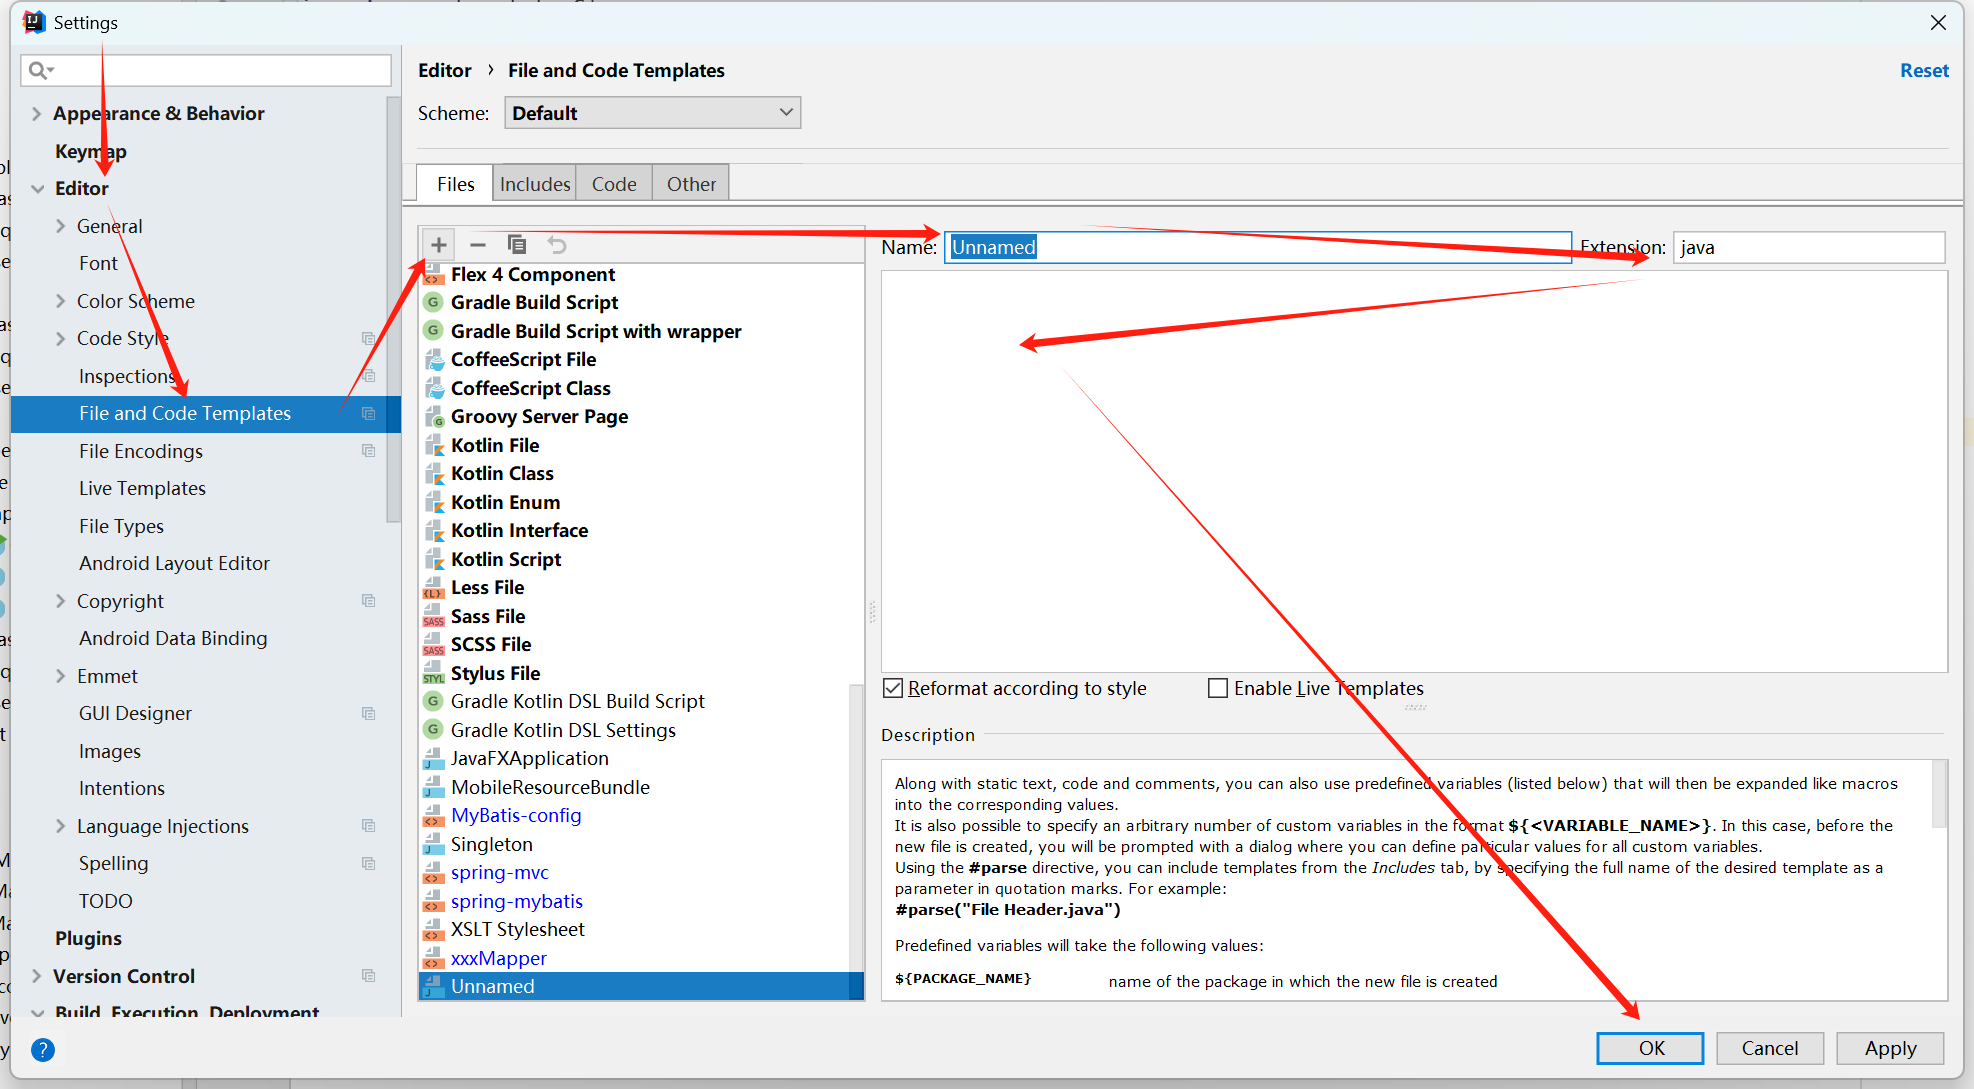
Task: Click the Reset link
Action: click(1924, 70)
